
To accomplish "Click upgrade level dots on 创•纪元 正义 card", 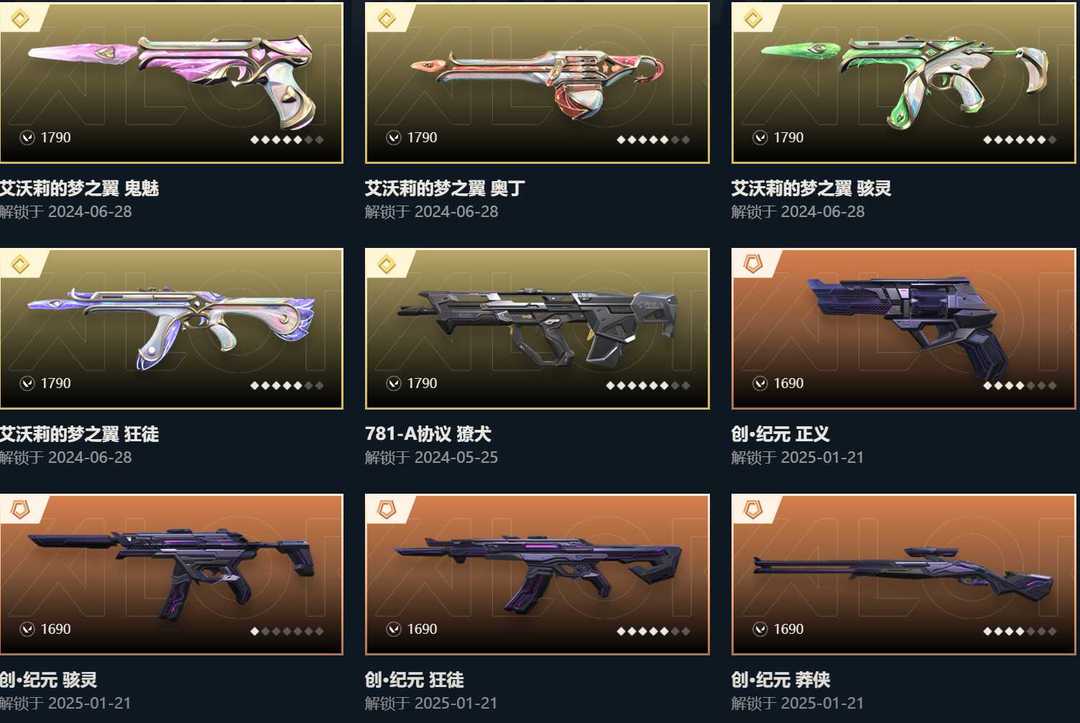I will pyautogui.click(x=1019, y=386).
